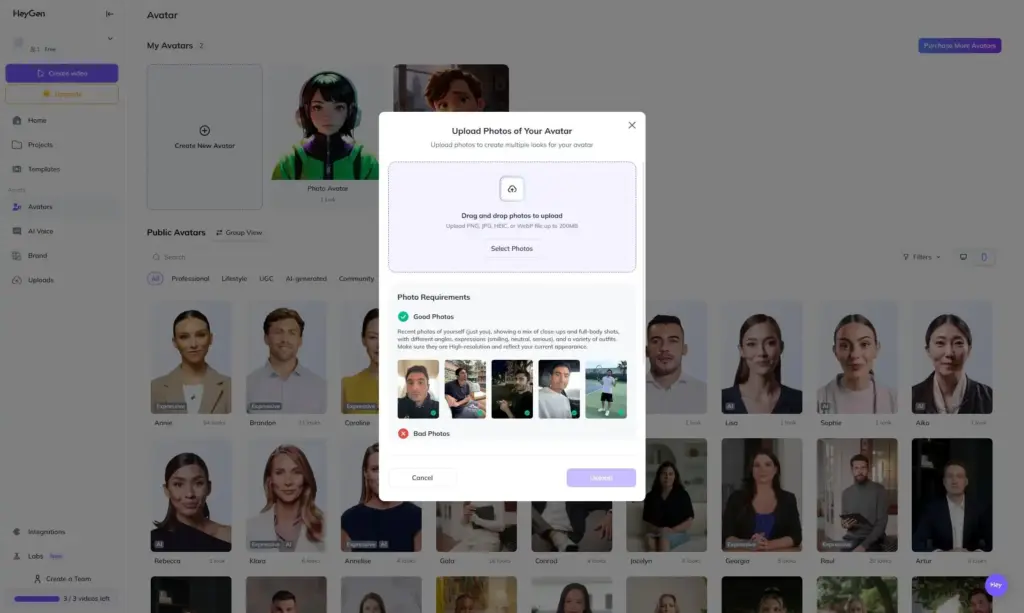The width and height of the screenshot is (1024, 613).
Task: Select the Lisa avatar thumbnail
Action: tap(761, 357)
